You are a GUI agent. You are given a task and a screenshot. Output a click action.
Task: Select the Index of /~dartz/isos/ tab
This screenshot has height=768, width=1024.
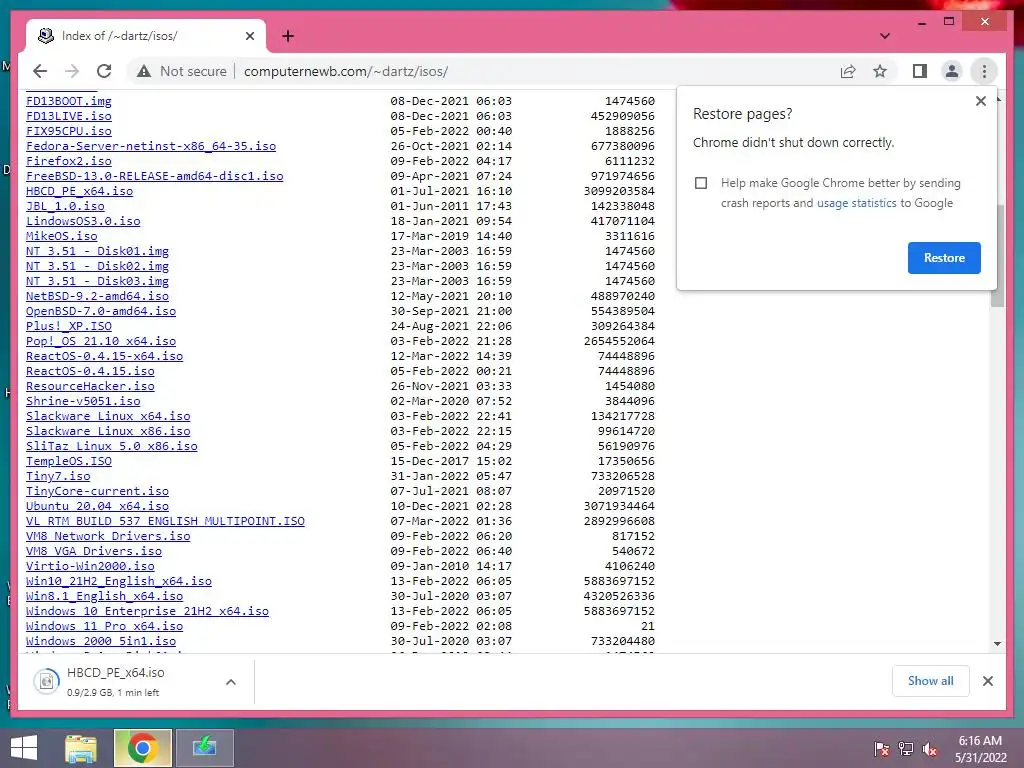pyautogui.click(x=145, y=36)
